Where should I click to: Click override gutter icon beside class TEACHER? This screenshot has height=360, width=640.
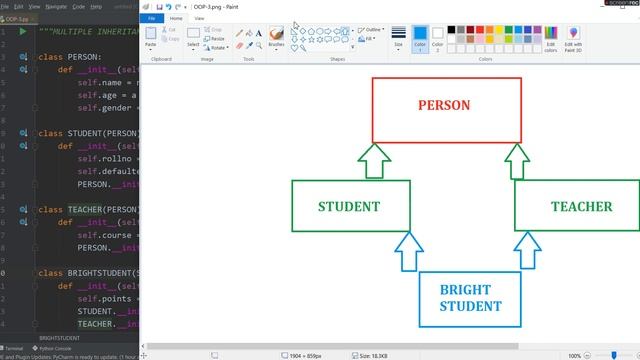tap(23, 209)
